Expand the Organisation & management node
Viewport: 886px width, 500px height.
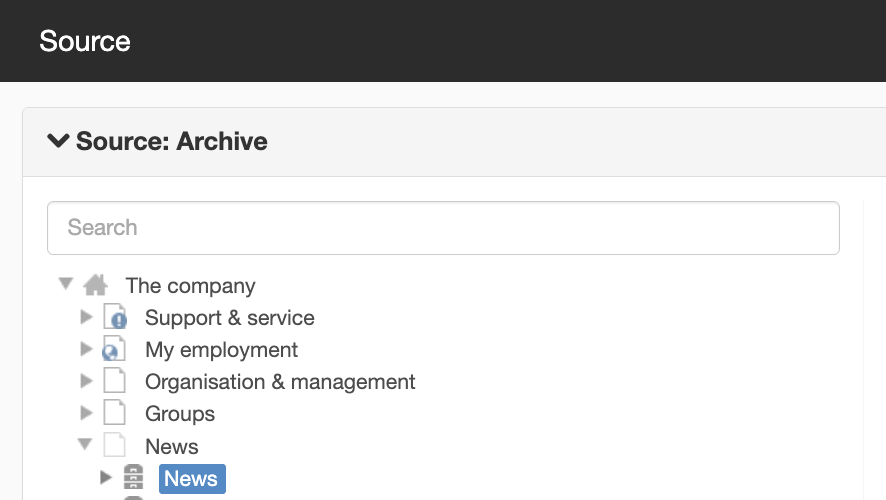pyautogui.click(x=86, y=381)
